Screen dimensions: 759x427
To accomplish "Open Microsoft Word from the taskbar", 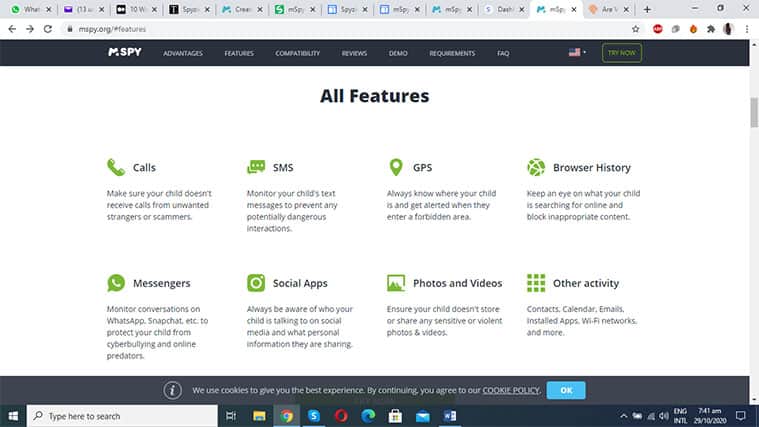I will coord(449,415).
